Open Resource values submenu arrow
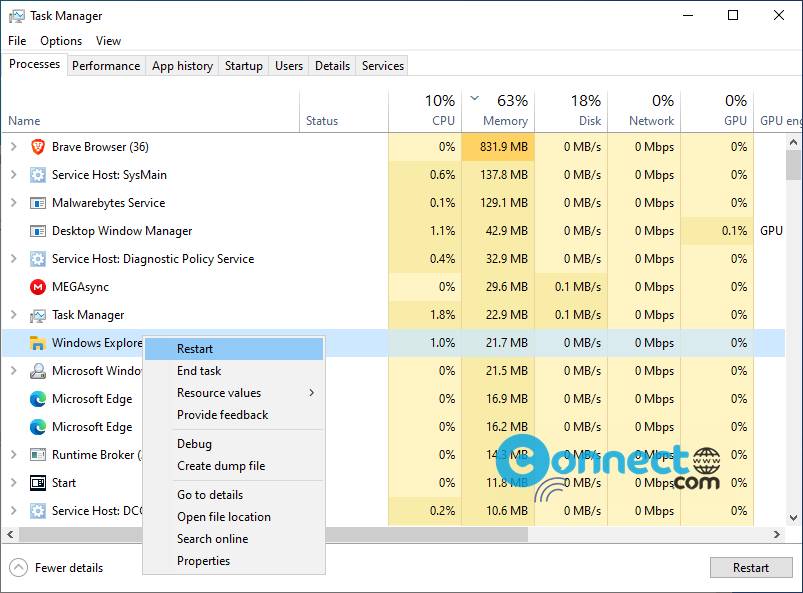 pyautogui.click(x=311, y=393)
